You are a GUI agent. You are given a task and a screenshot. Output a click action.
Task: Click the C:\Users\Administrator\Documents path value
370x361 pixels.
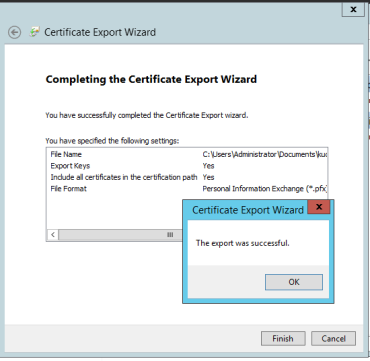265,154
